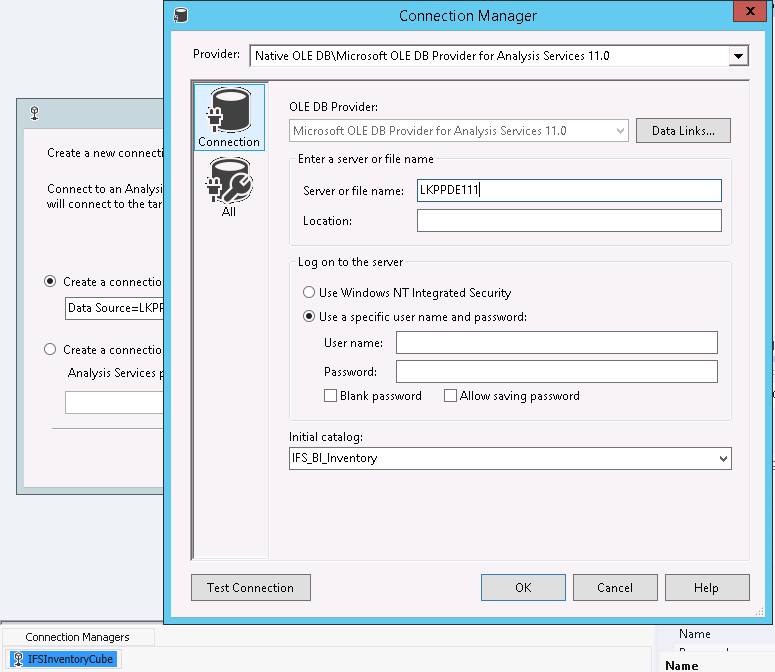Select the Connection page icon
Image resolution: width=775 pixels, height=672 pixels.
click(x=229, y=112)
